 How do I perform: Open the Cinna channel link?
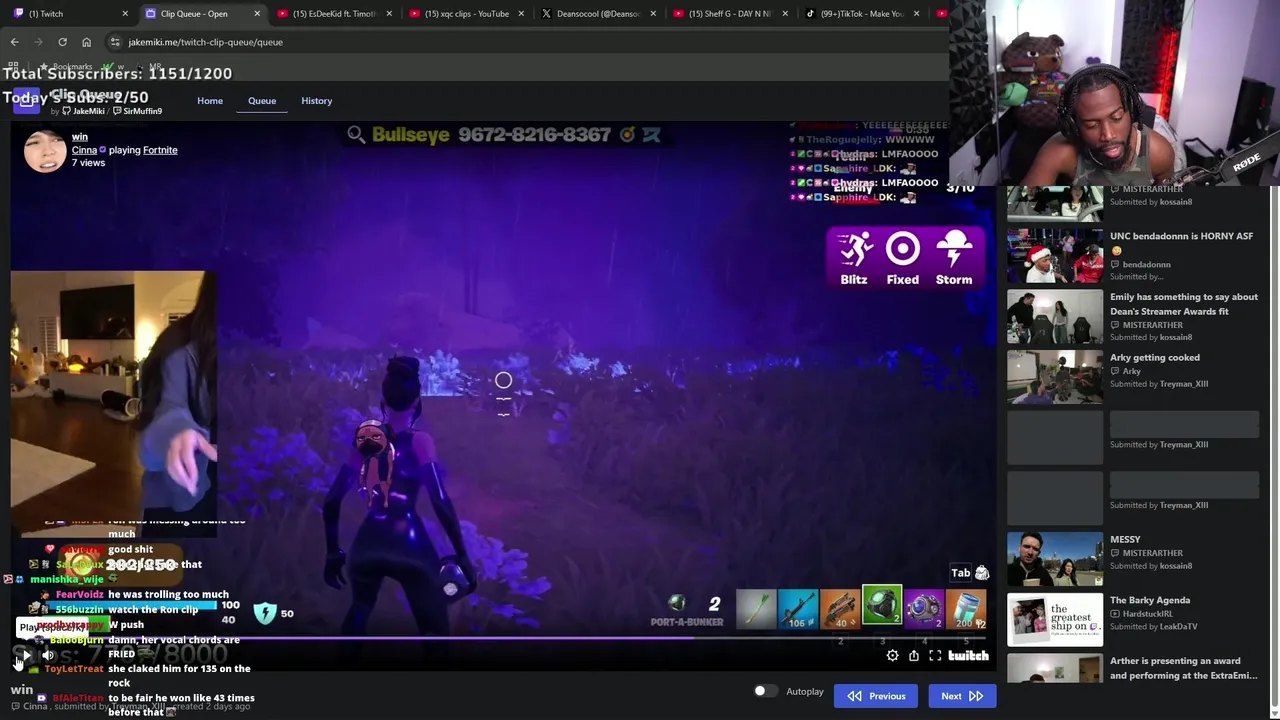pyautogui.click(x=84, y=150)
